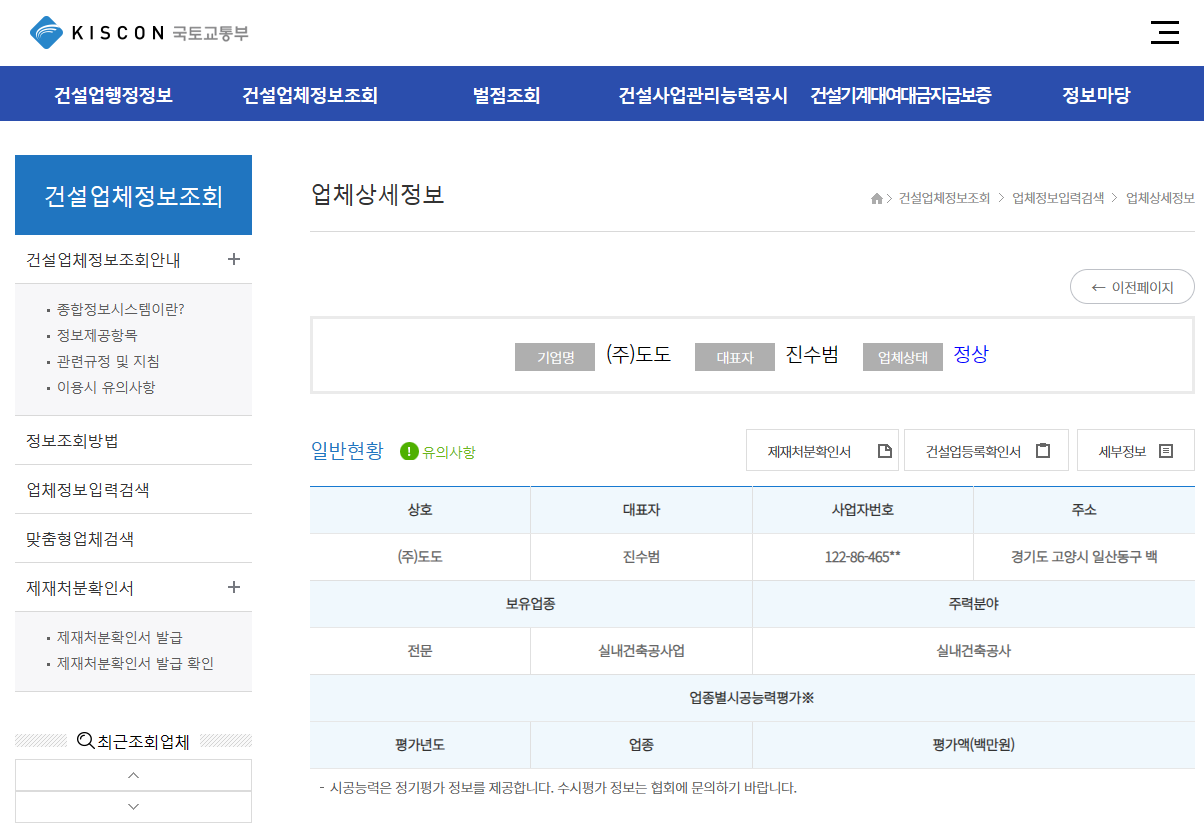Screen dimensions: 1204x837
Task: Click the 일반현황 section heading
Action: point(347,451)
